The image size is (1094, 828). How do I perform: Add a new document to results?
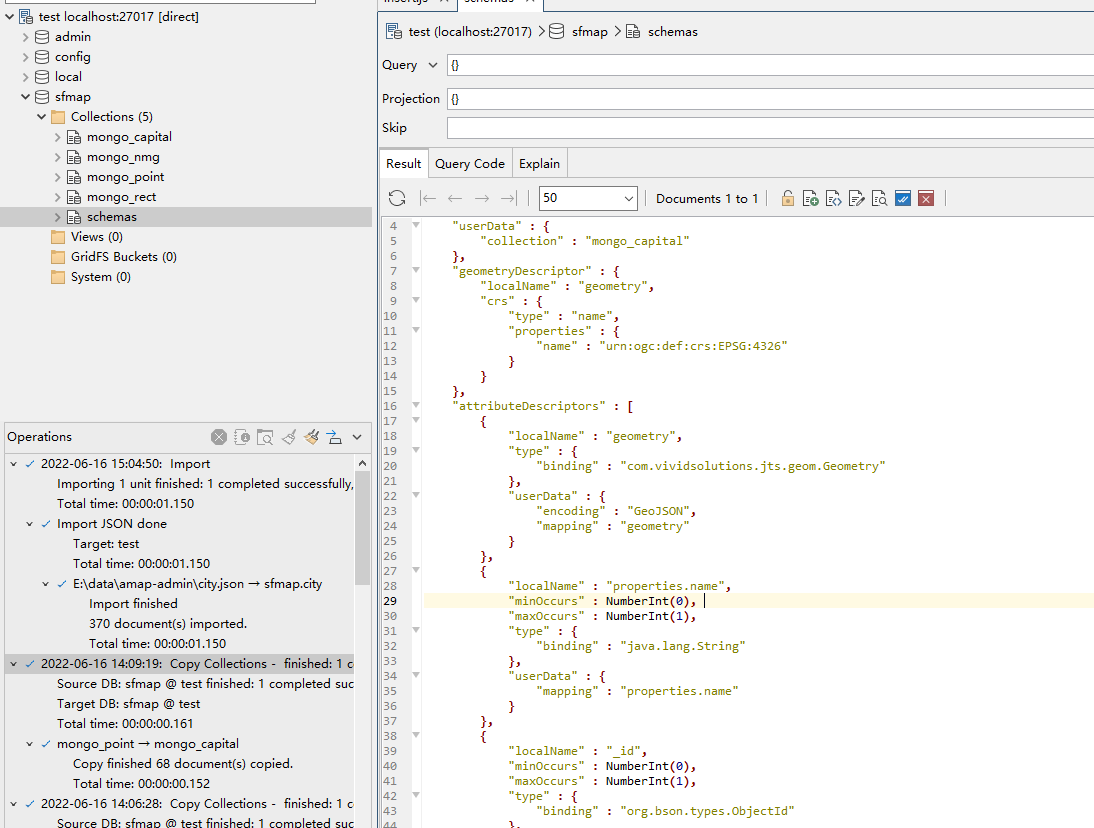pos(810,198)
